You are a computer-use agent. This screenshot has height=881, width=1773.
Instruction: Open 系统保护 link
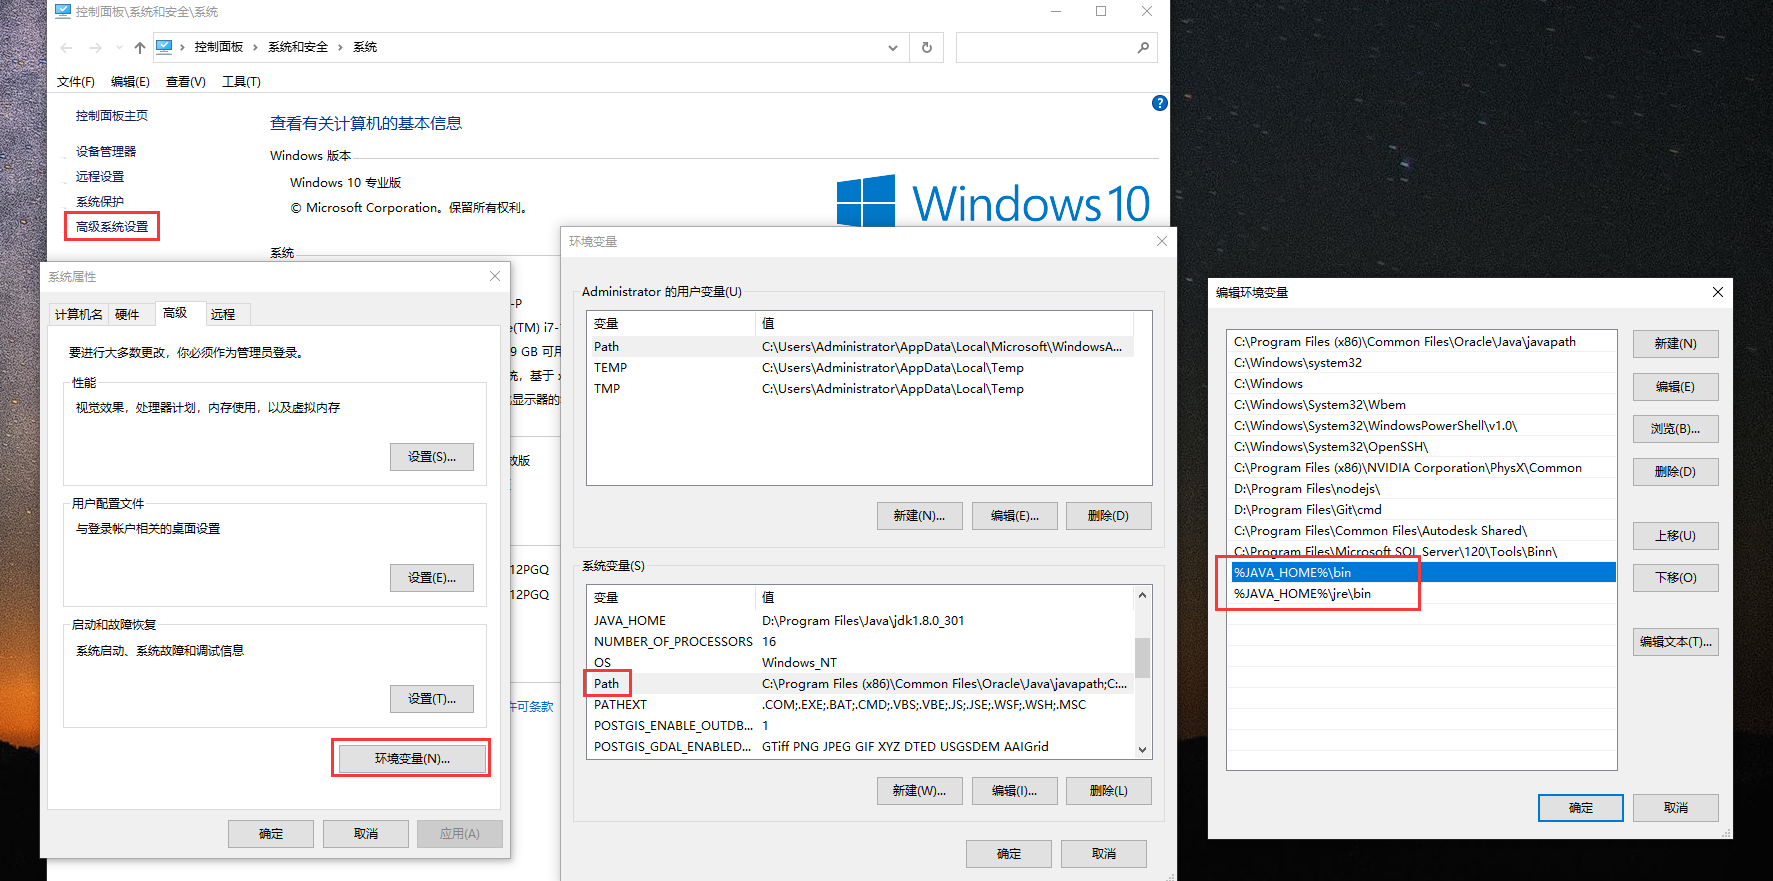tap(100, 202)
